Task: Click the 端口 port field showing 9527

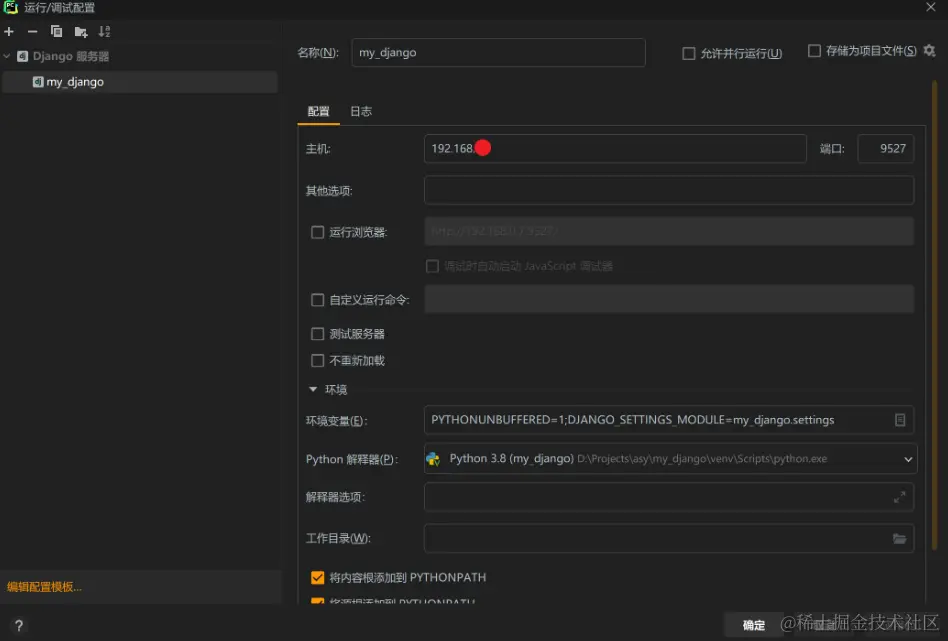Action: click(886, 149)
